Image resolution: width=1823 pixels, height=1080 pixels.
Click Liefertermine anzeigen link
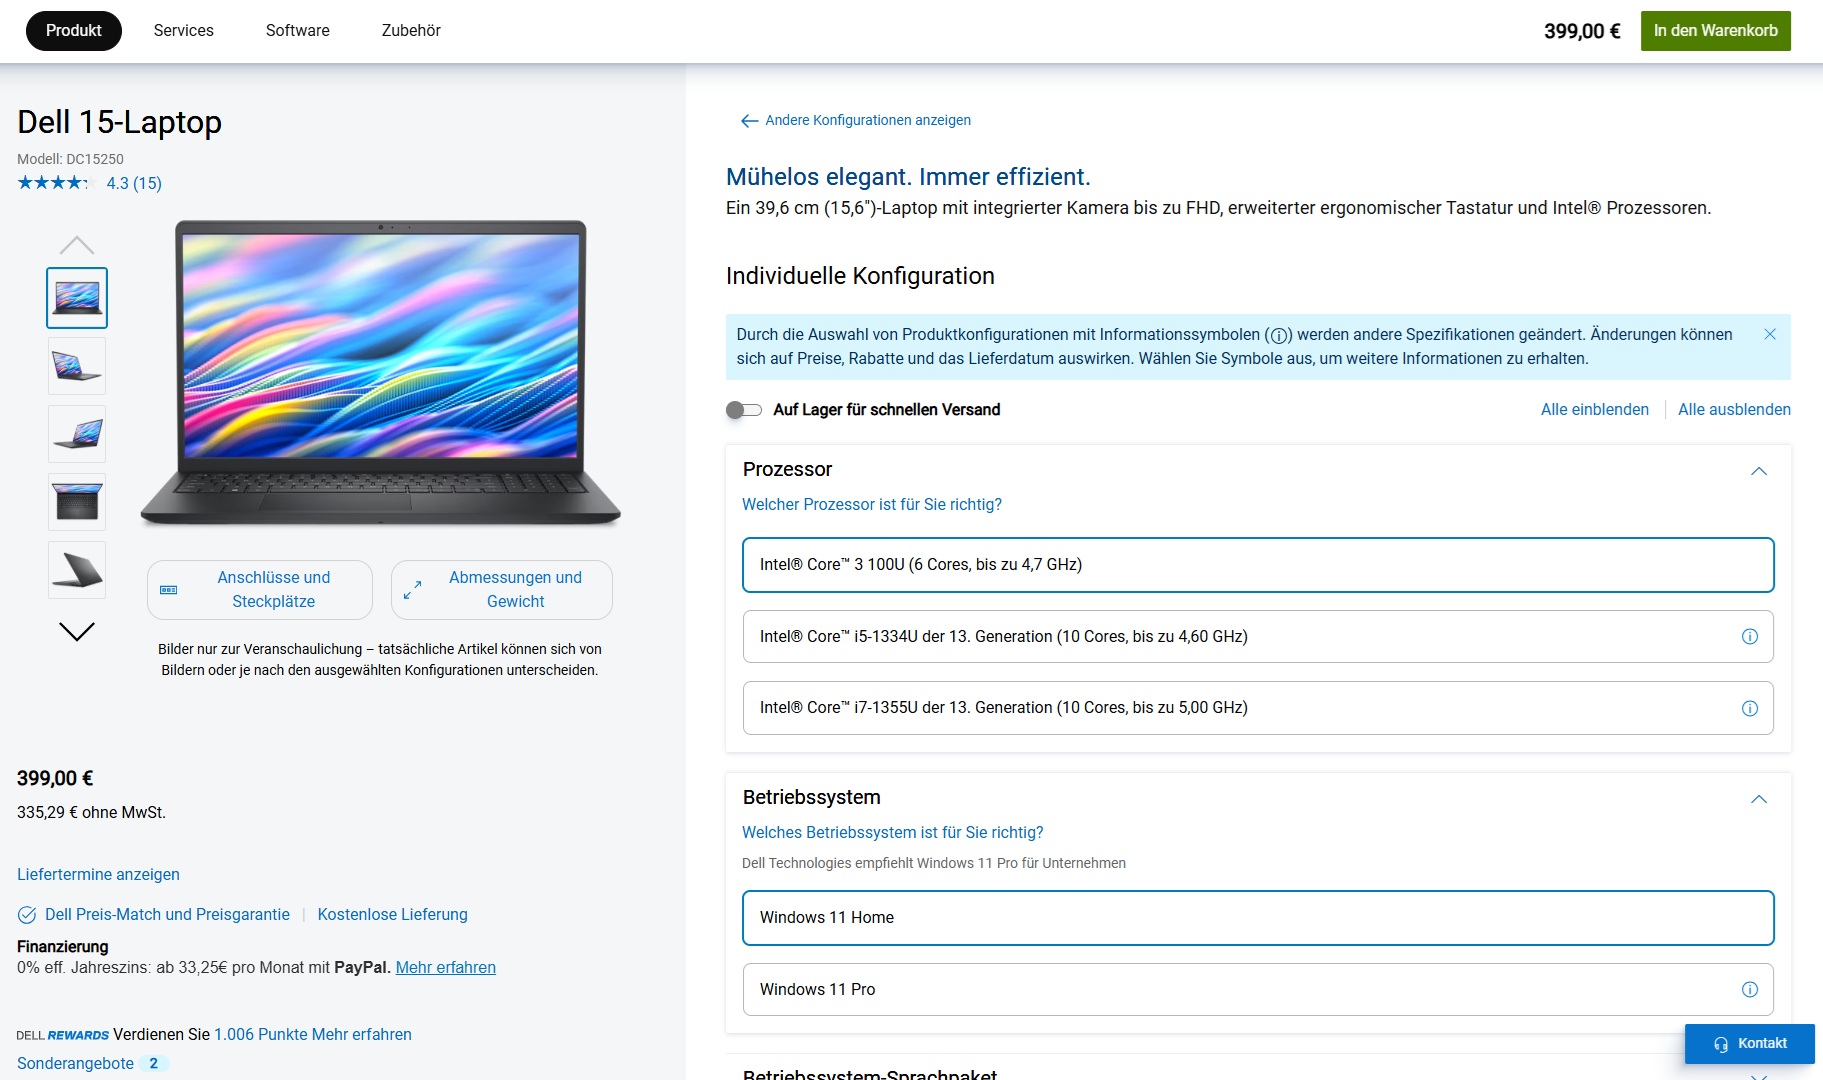click(98, 875)
